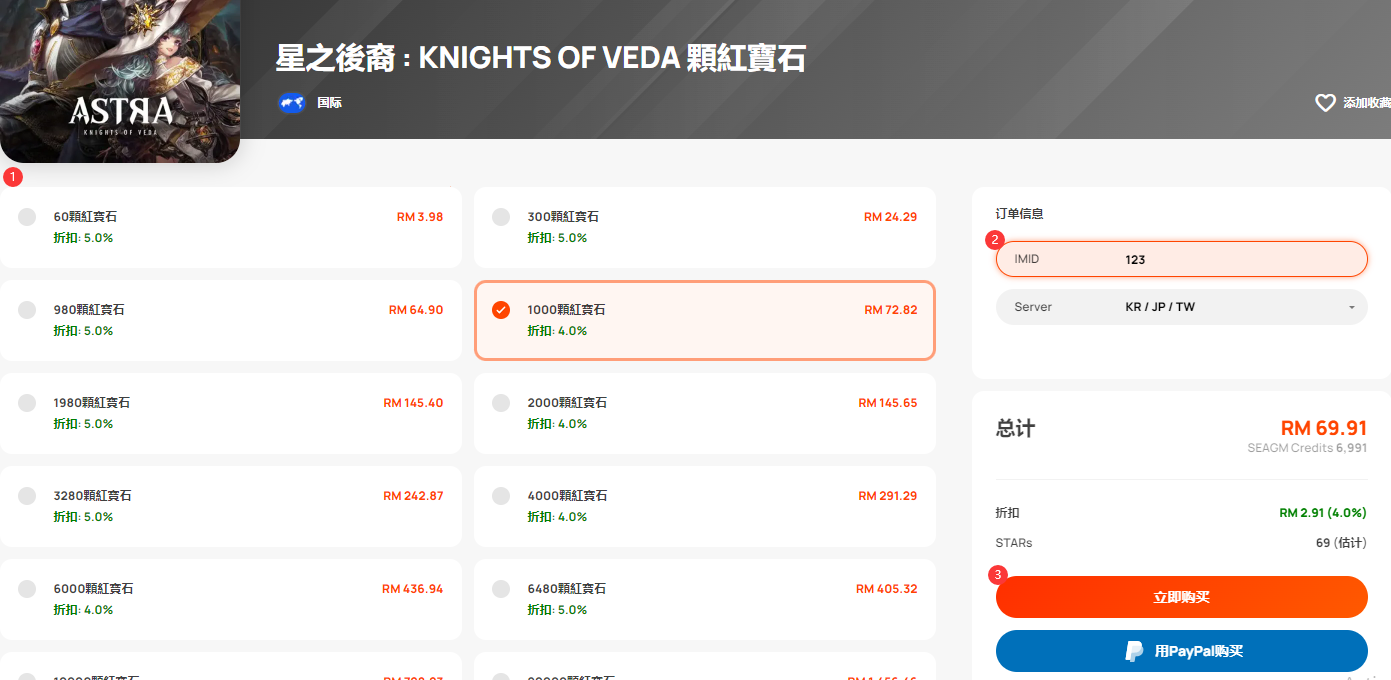Click the red step 2 badge
This screenshot has height=680, width=1391.
(994, 240)
